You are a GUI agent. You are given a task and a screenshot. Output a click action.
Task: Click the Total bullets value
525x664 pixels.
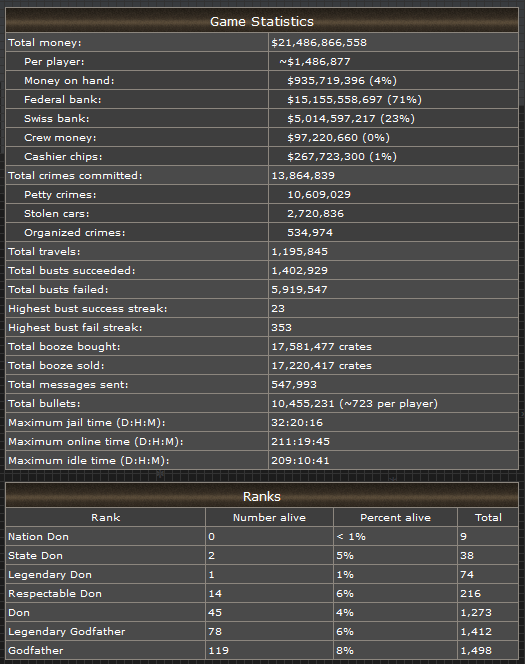[x=354, y=404]
